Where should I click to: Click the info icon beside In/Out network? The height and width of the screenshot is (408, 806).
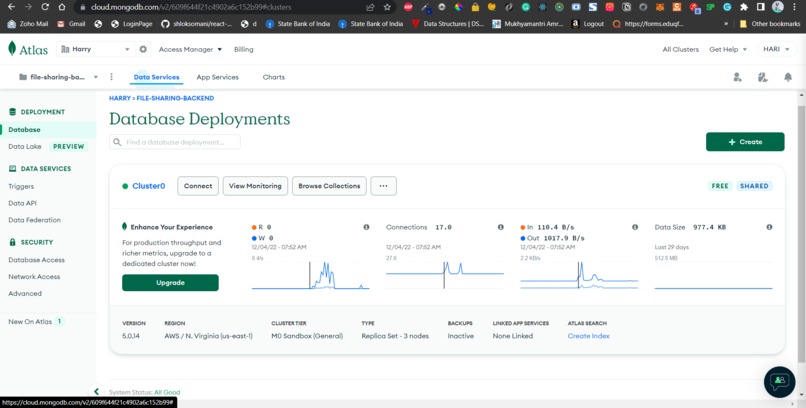(635, 227)
